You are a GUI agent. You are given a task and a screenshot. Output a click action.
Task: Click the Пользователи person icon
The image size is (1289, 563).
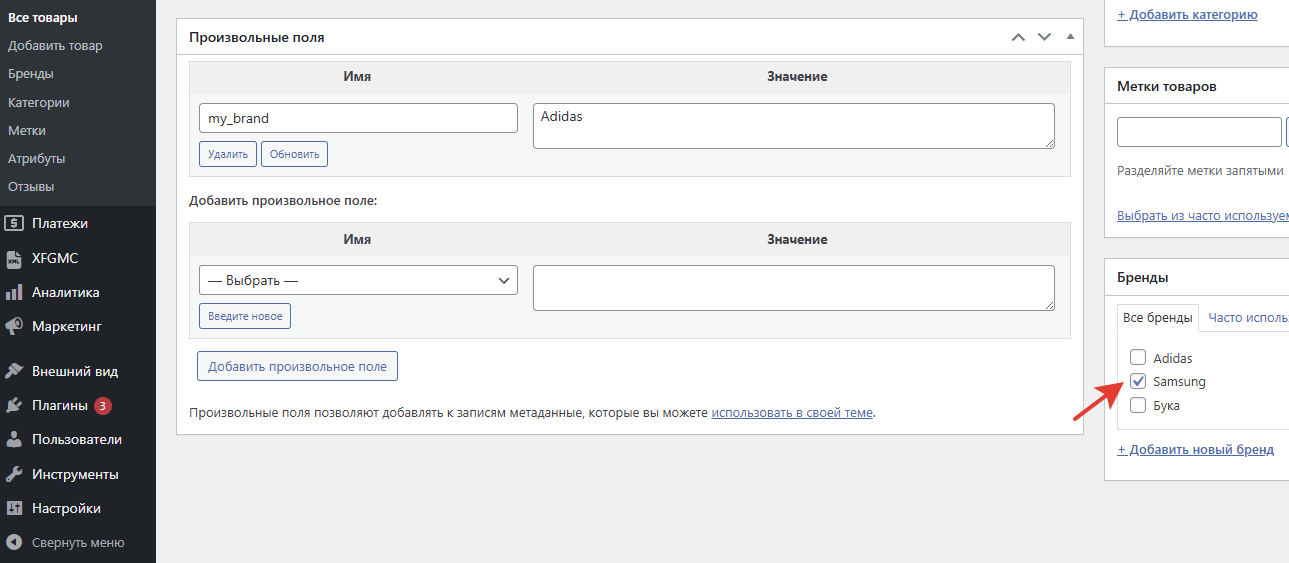14,440
